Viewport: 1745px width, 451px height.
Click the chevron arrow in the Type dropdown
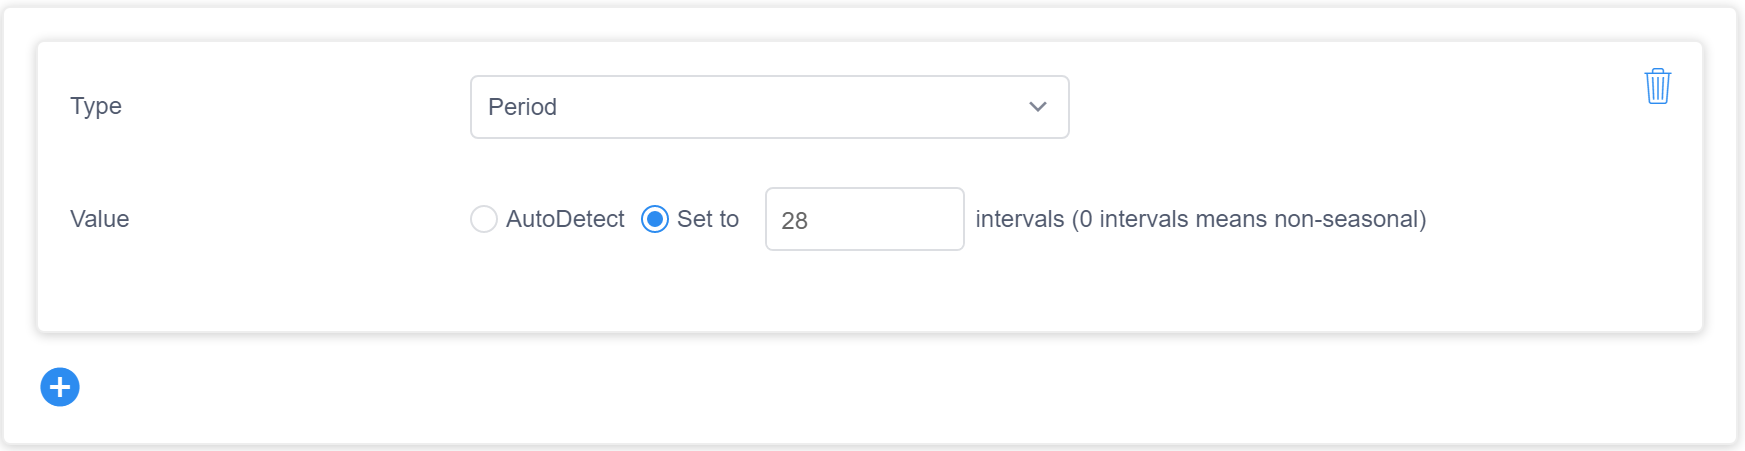[1038, 107]
